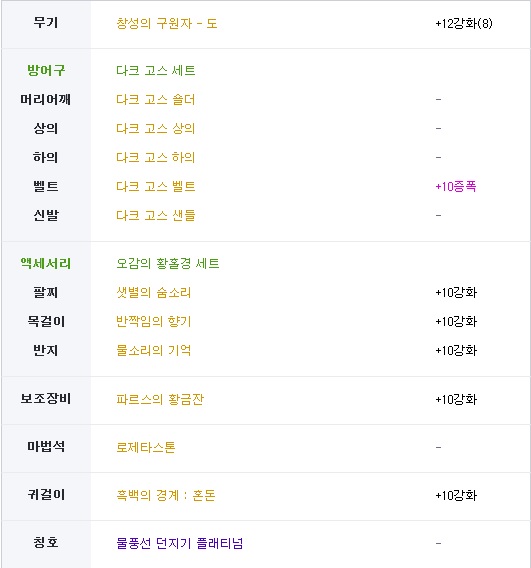Open the ring 물소리의 기억
Screen dimensions: 531x568
tap(154, 350)
